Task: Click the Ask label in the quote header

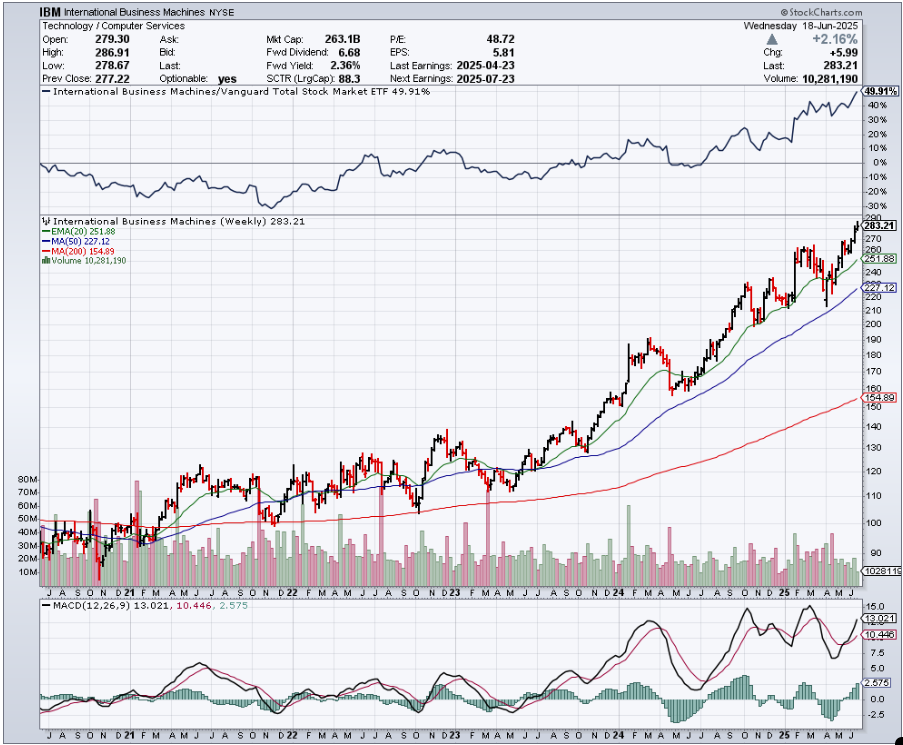Action: [169, 39]
